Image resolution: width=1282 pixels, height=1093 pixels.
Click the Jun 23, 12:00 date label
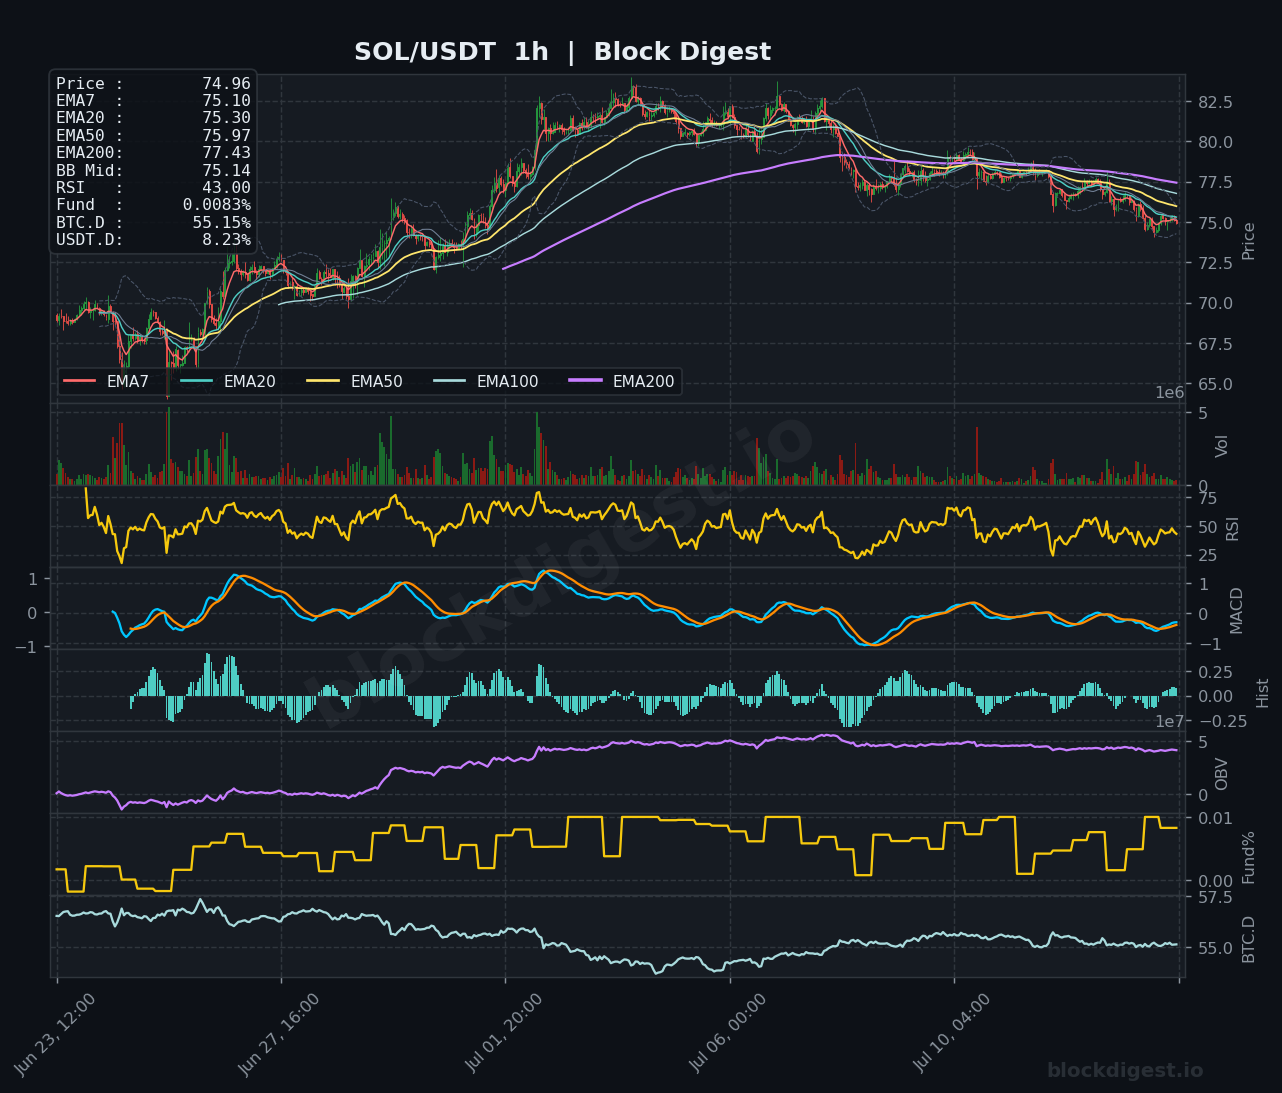[55, 1033]
